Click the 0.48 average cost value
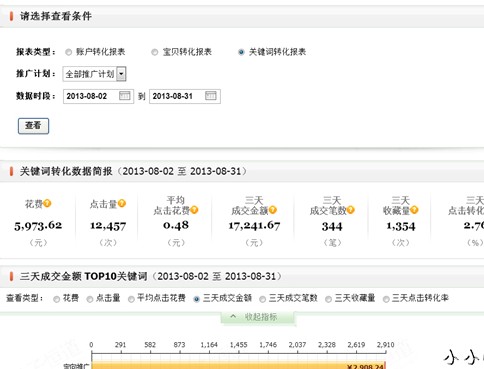The image size is (484, 369). coord(176,225)
